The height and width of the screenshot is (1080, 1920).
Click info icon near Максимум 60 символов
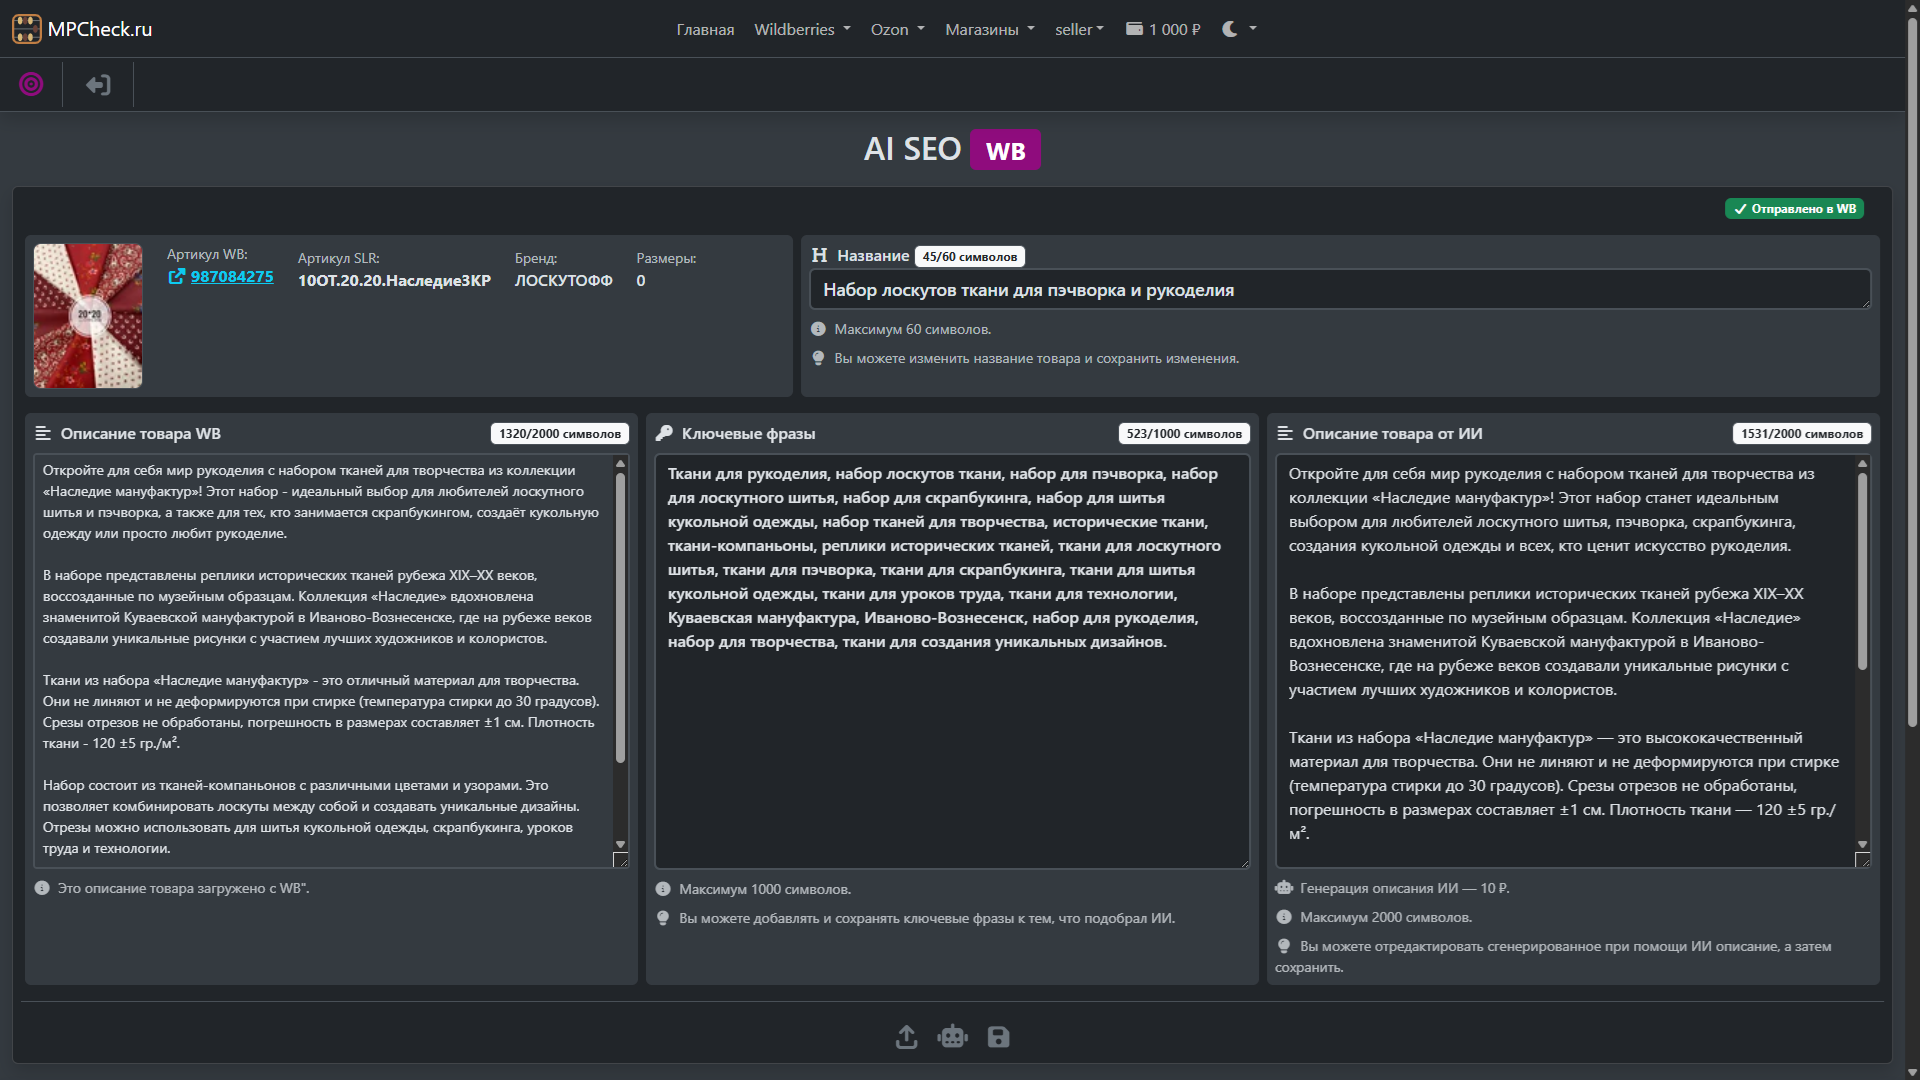[818, 329]
